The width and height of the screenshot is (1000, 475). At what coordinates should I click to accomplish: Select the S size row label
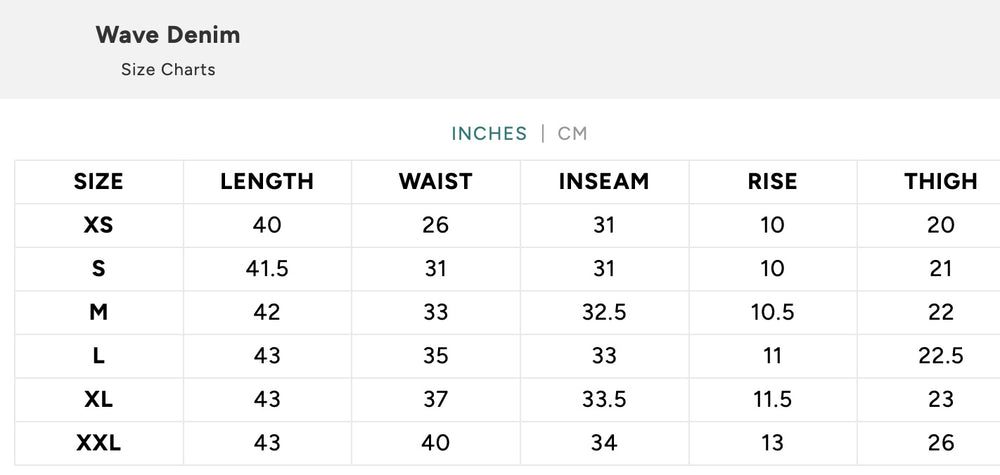point(98,268)
